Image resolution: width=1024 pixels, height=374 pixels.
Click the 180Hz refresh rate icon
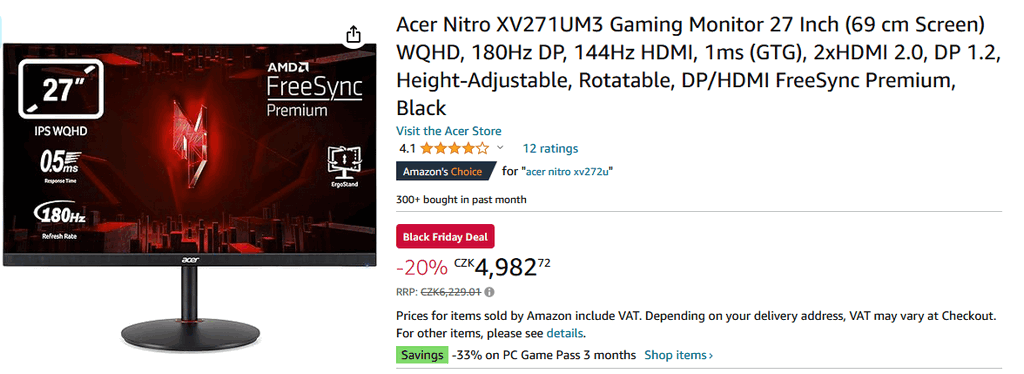[x=60, y=221]
